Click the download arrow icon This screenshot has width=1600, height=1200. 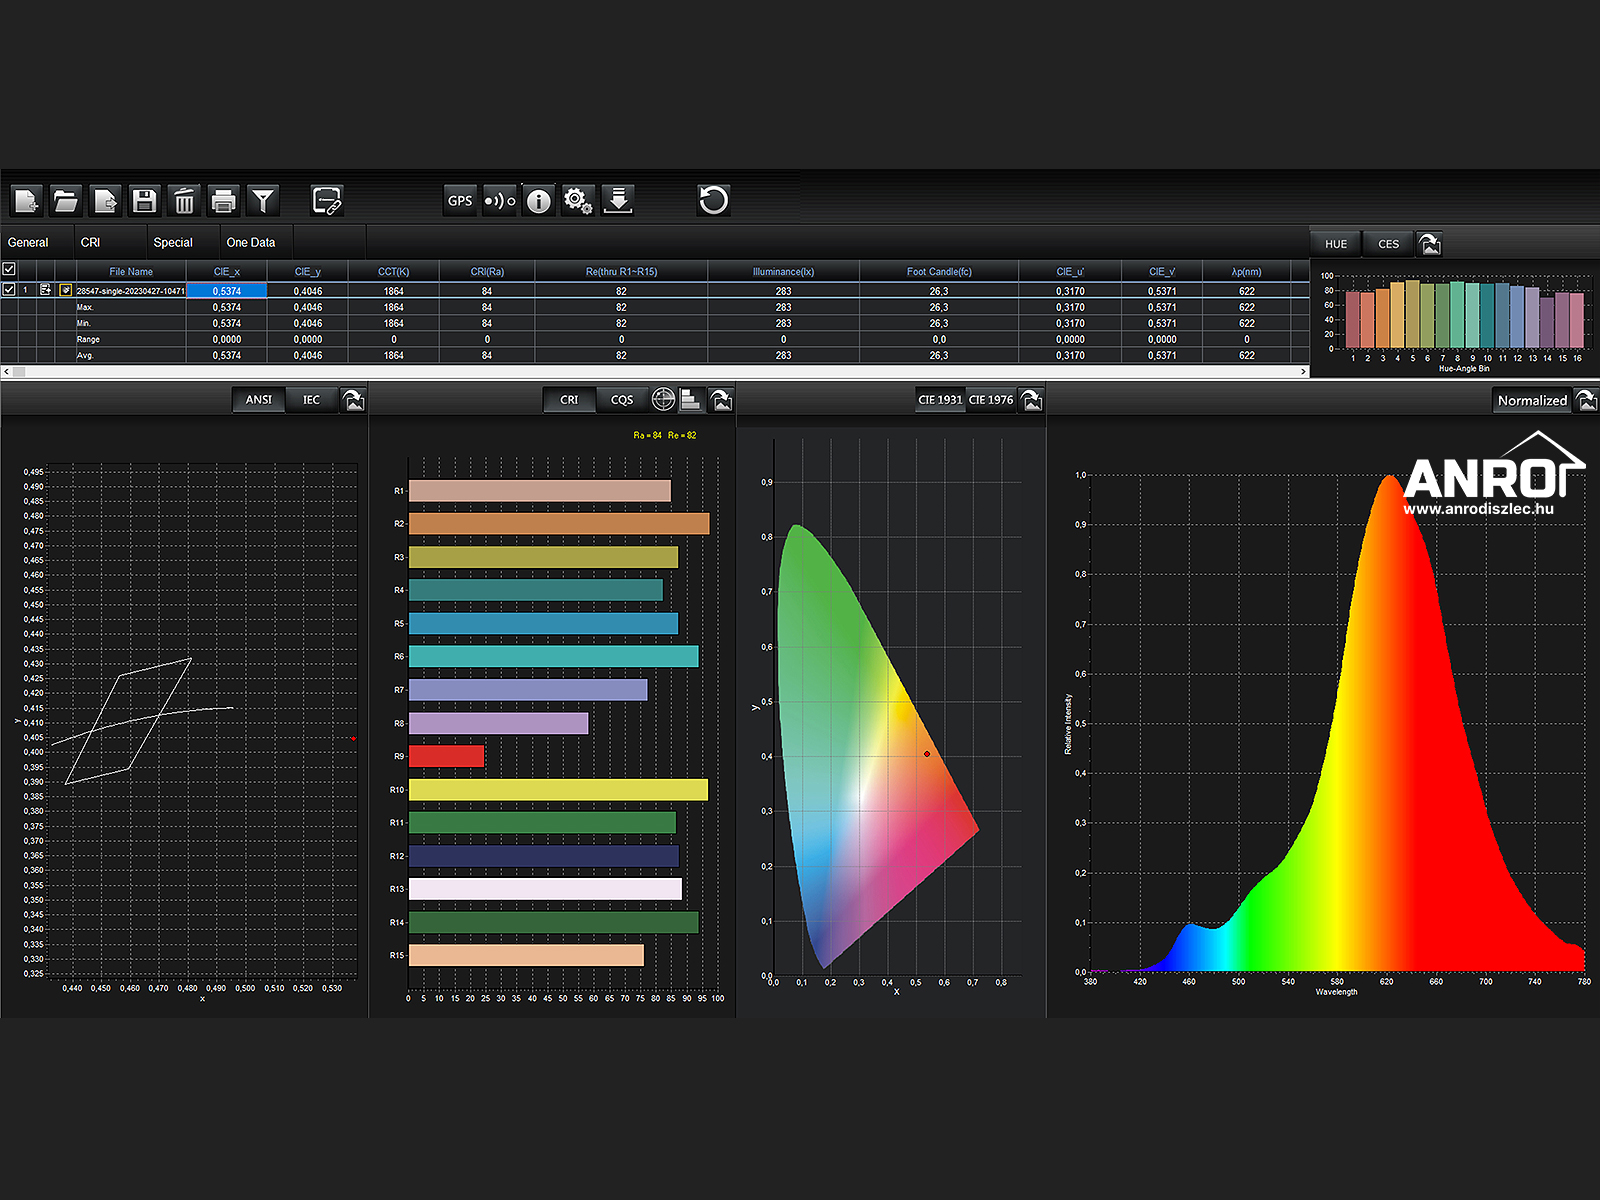click(x=618, y=201)
